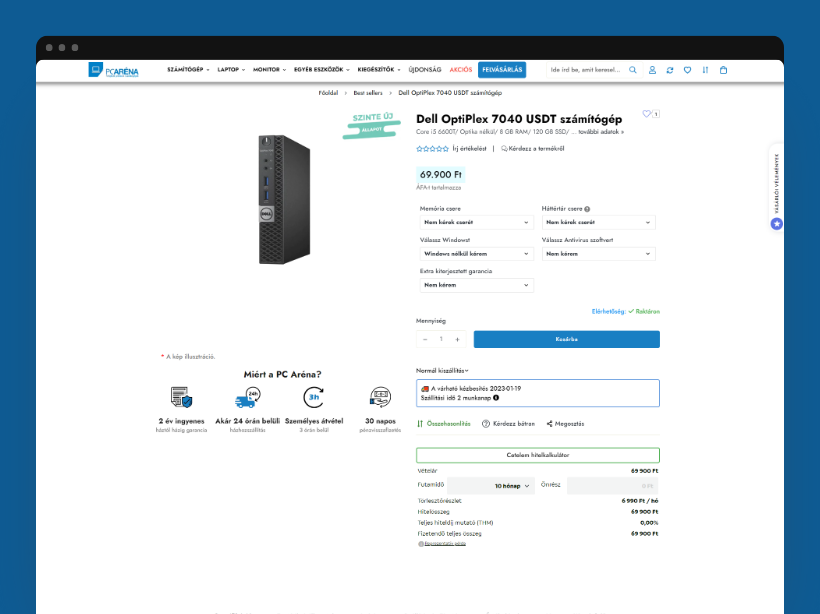Add product to favorites via heart icon

click(x=647, y=114)
